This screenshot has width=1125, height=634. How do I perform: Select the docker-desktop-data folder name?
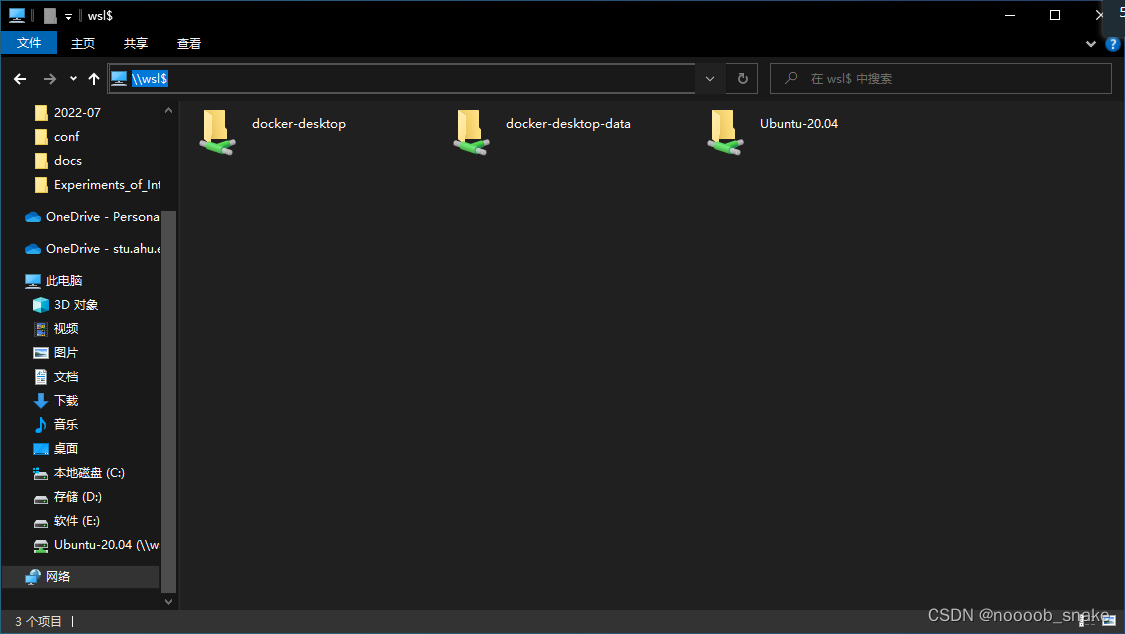(568, 123)
